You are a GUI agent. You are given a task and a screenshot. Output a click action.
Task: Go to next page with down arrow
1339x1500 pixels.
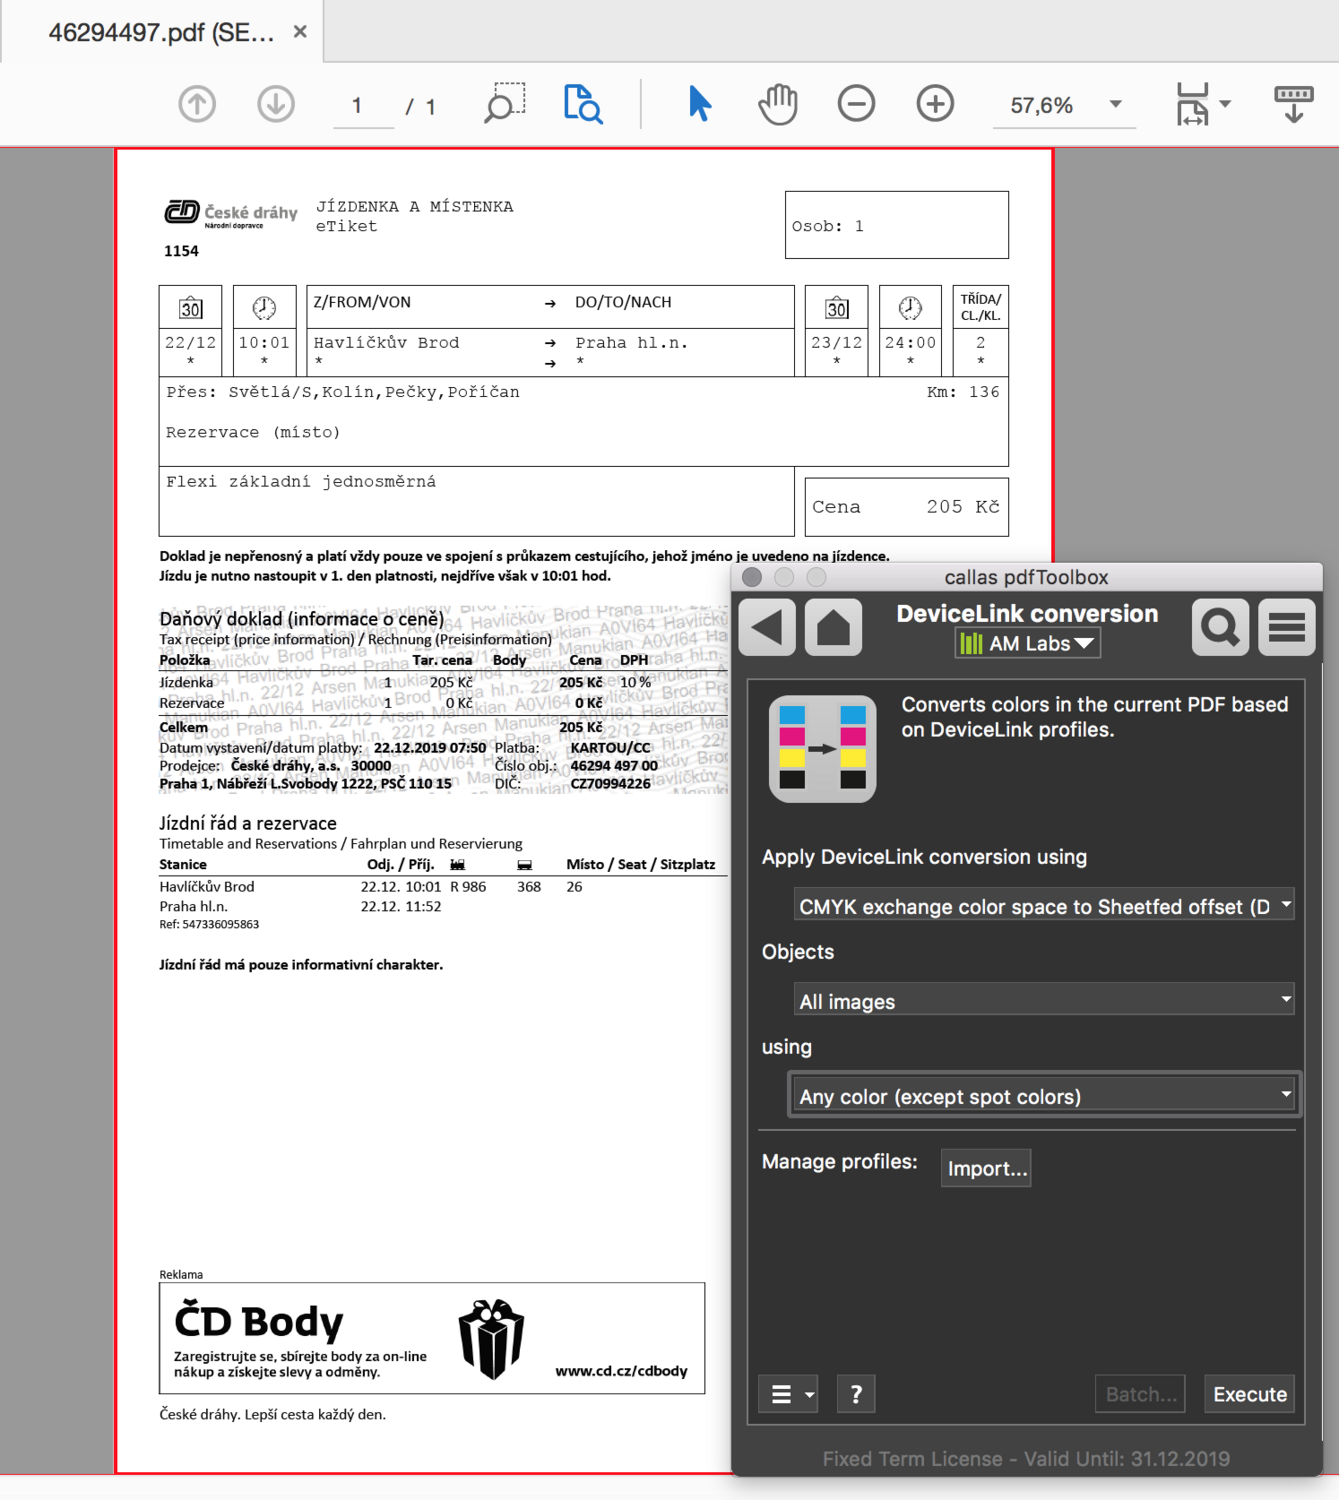pyautogui.click(x=276, y=104)
